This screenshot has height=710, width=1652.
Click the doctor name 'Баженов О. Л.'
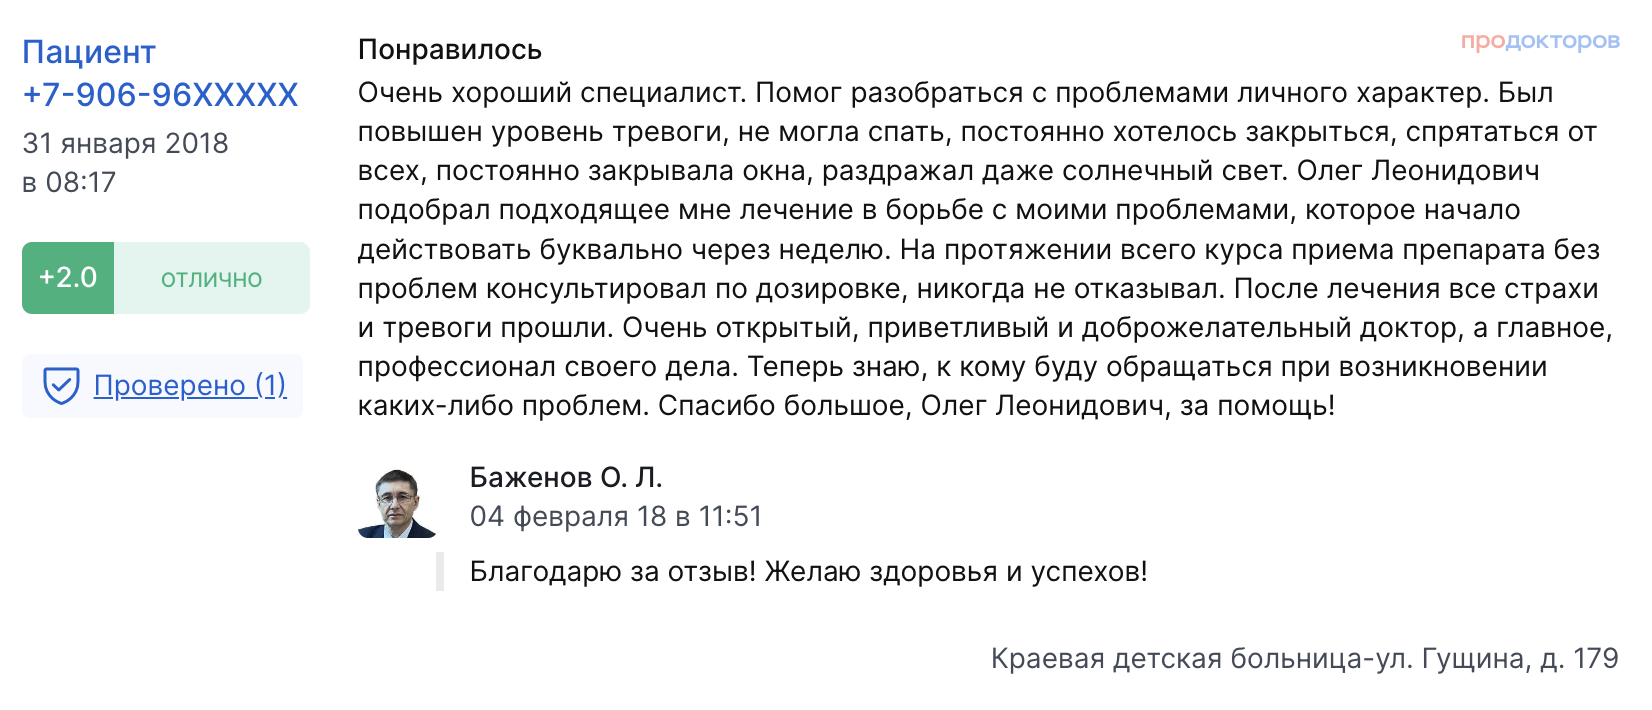click(566, 477)
